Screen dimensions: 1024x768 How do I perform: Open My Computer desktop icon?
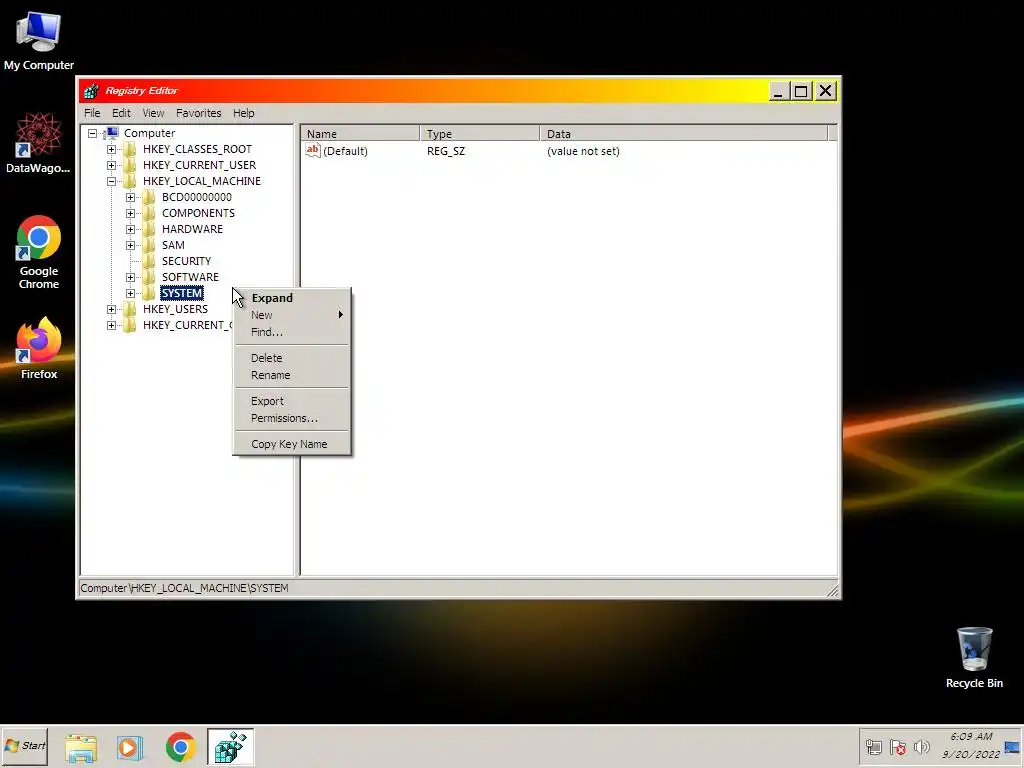coord(39,40)
